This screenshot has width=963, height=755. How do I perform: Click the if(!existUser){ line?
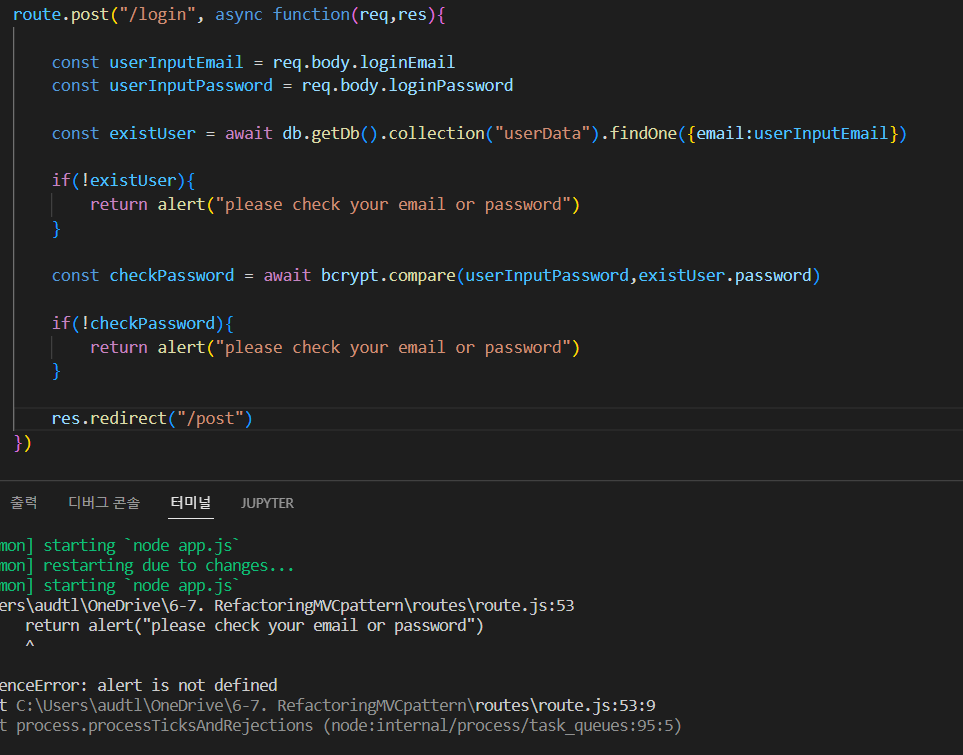click(123, 181)
